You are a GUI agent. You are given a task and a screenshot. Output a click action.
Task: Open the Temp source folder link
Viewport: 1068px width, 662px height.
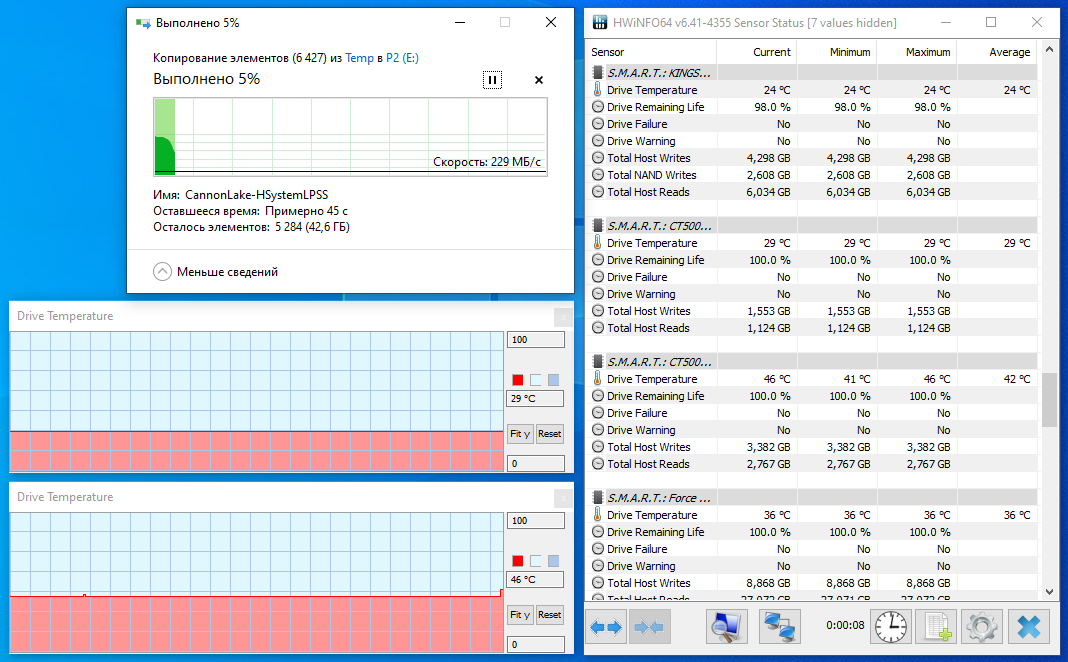pyautogui.click(x=359, y=58)
